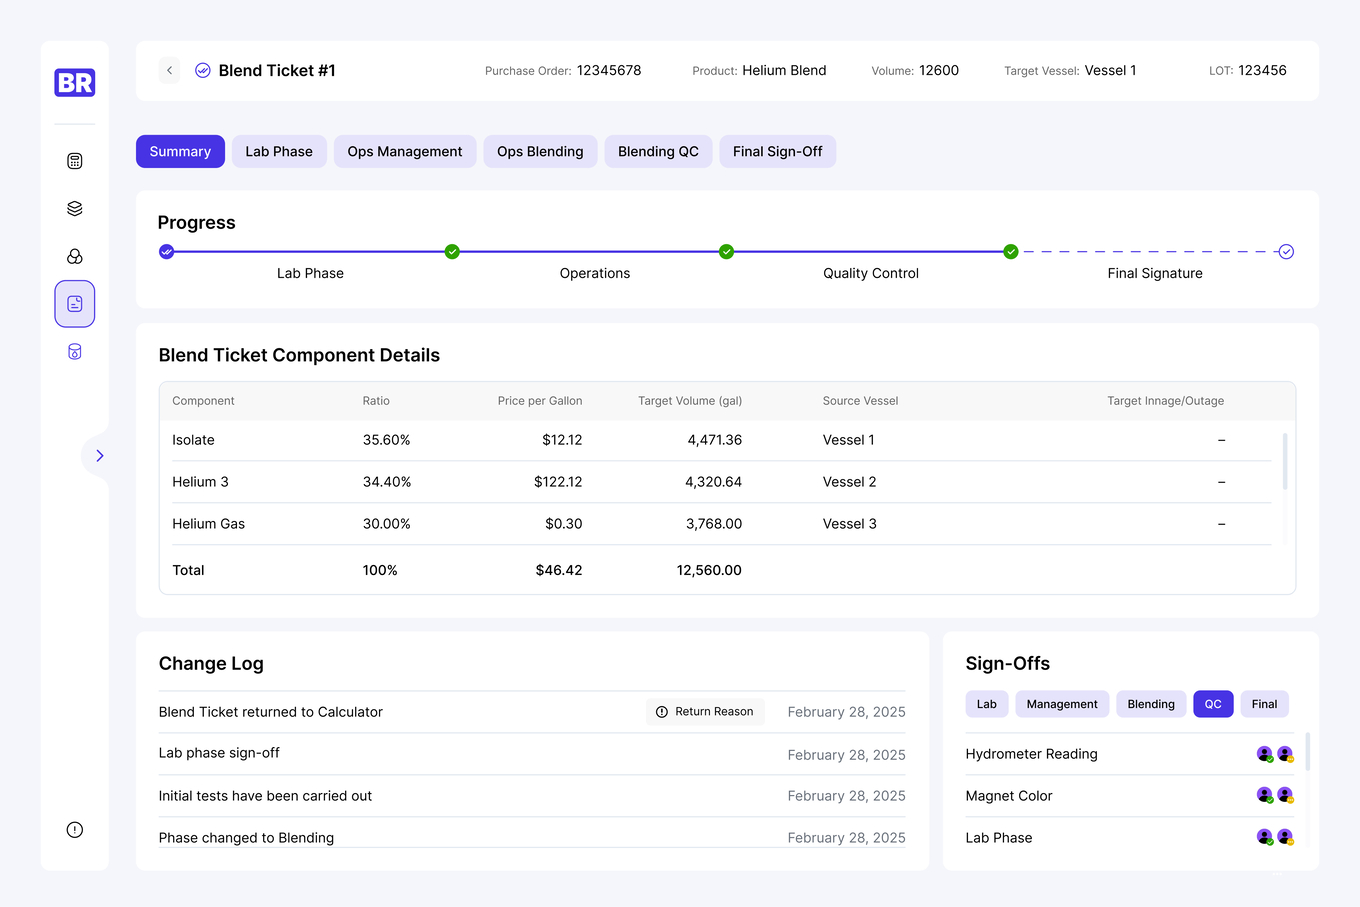
Task: Click the BR logo at top left
Action: 74,83
